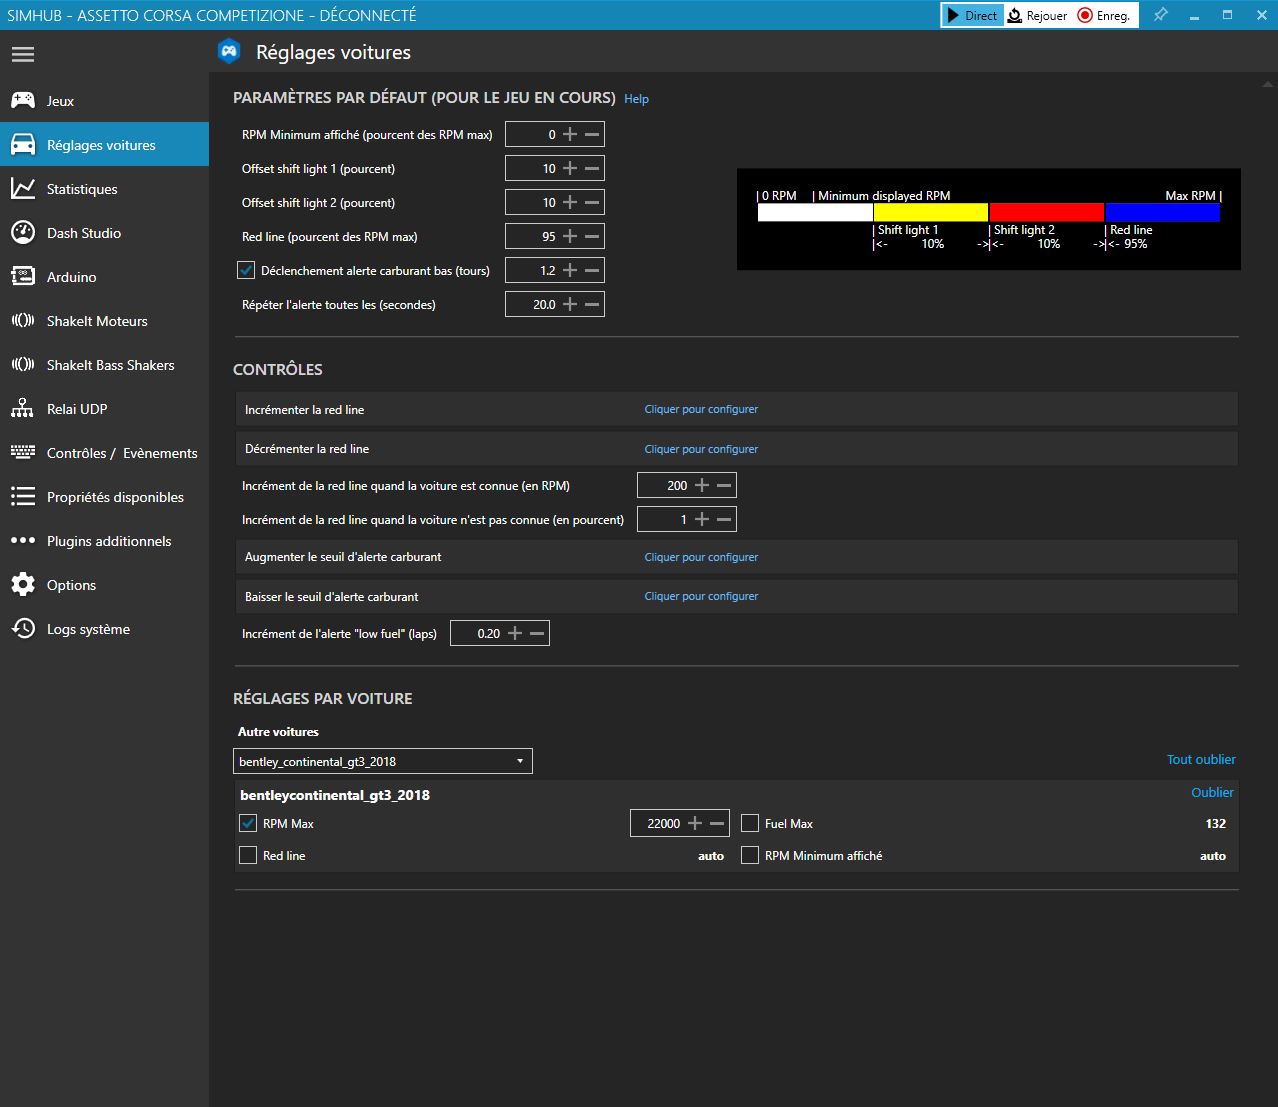Configure Incrémenter la red line control
Screen dimensions: 1278x1107
point(701,409)
